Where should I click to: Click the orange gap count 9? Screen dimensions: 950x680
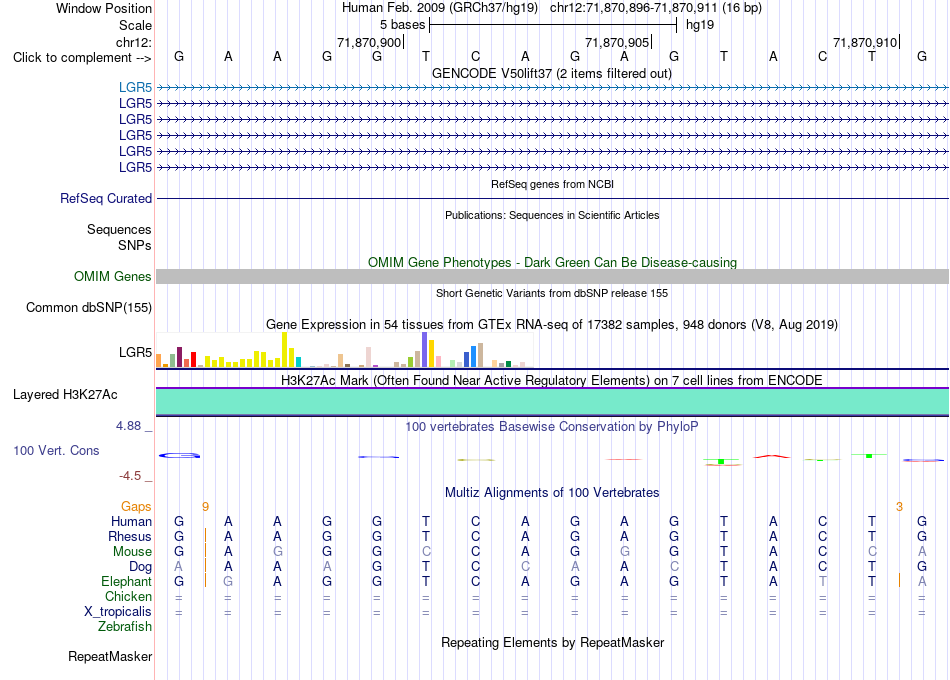click(x=205, y=507)
